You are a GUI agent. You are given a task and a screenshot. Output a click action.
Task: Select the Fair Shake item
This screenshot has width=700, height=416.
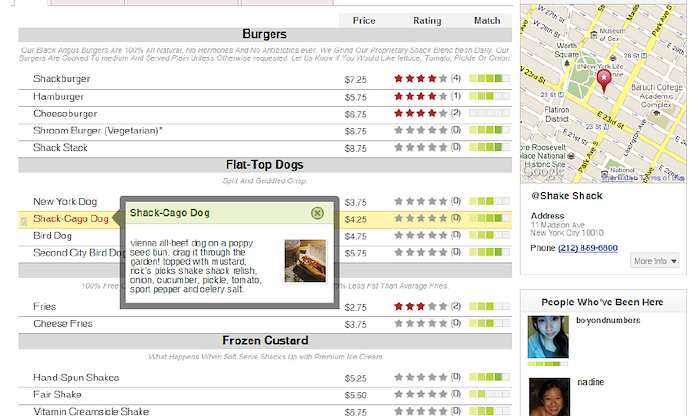coord(58,395)
